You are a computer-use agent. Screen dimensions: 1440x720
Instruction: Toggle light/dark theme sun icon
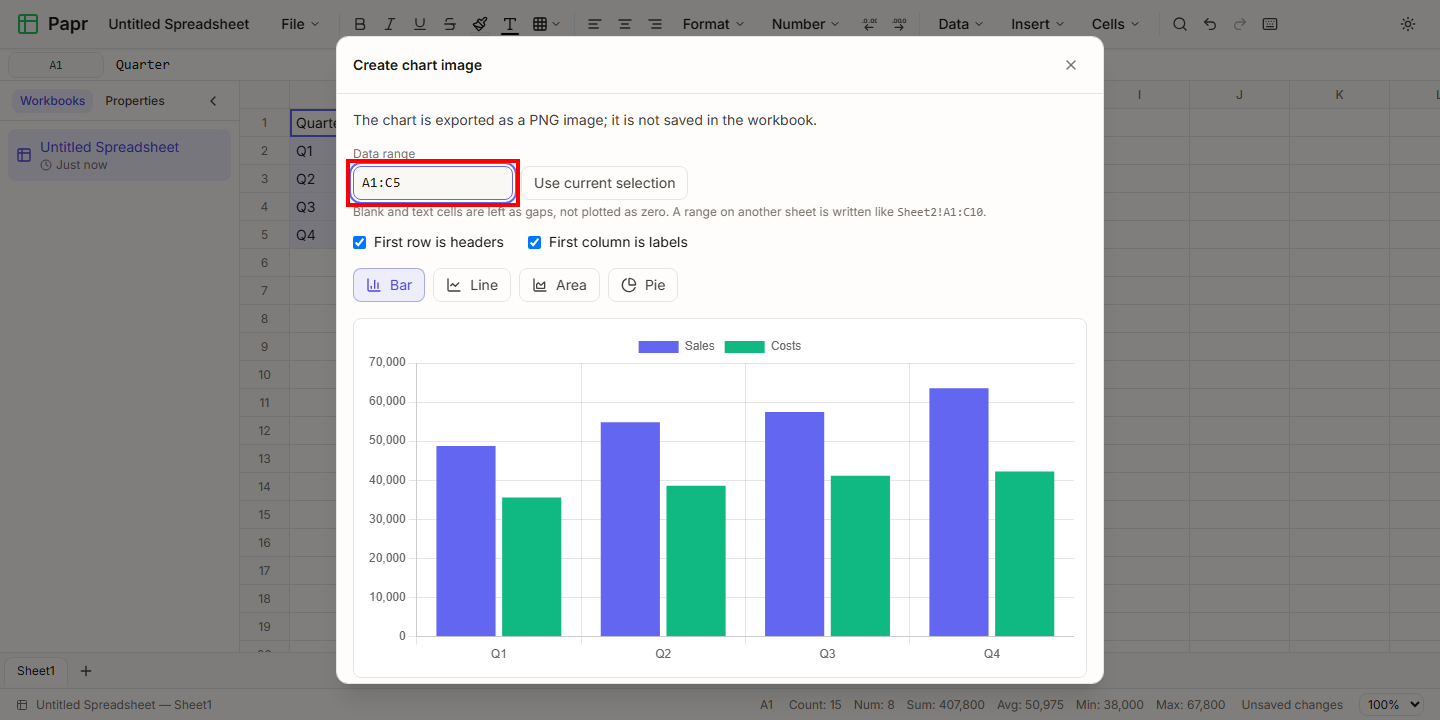tap(1408, 24)
